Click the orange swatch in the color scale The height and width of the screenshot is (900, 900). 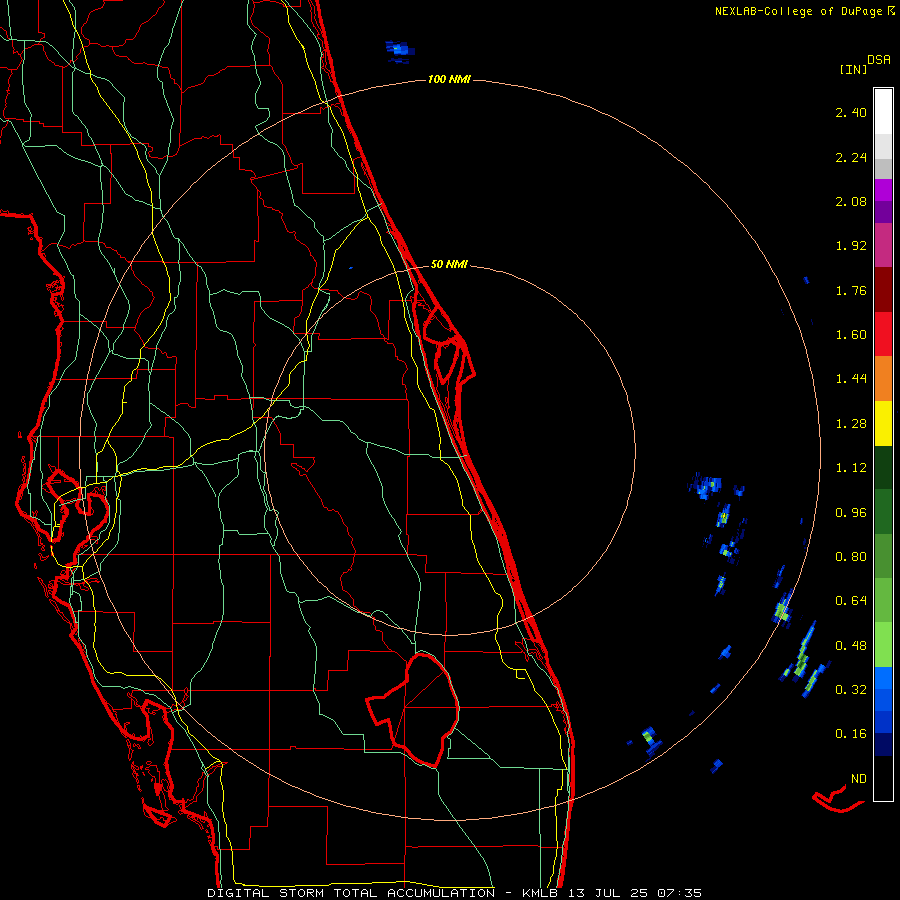pos(883,378)
